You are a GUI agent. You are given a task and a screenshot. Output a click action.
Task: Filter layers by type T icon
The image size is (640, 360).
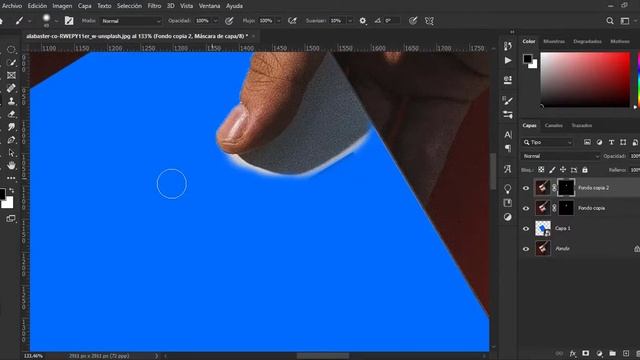pos(611,142)
